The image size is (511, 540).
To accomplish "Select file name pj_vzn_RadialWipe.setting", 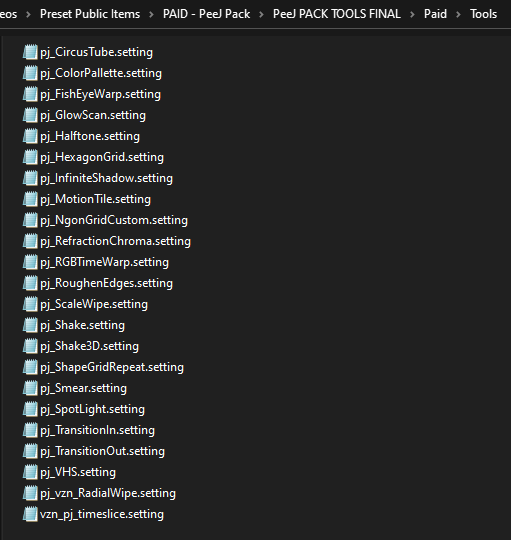I will coord(108,494).
